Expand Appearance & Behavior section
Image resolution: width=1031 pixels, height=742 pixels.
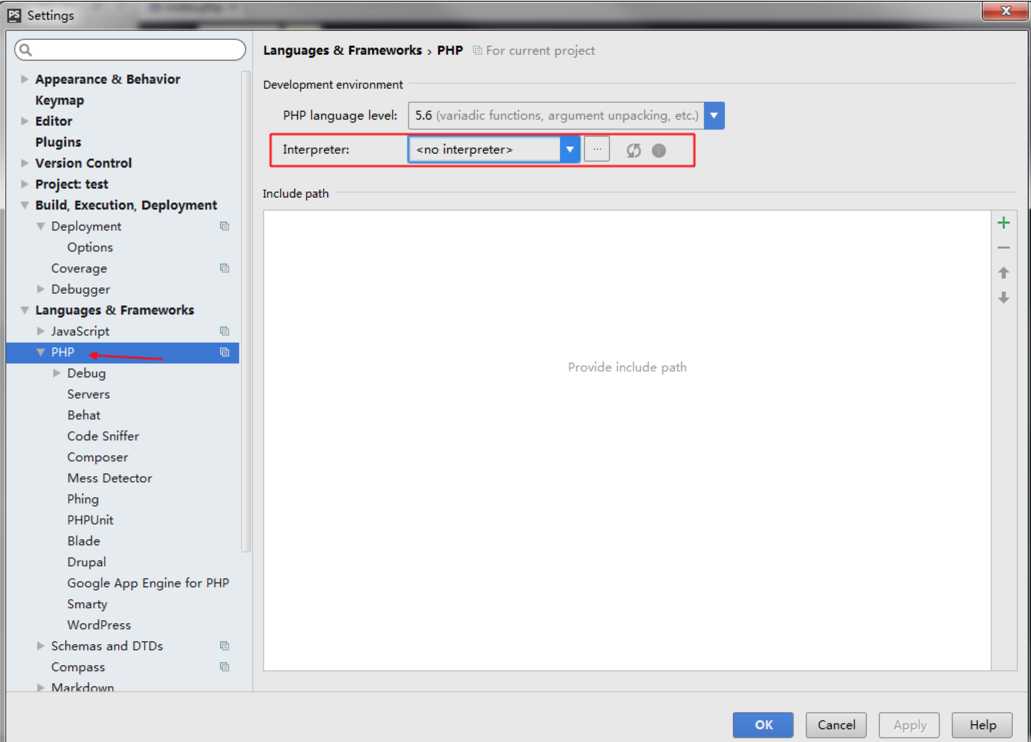(x=24, y=79)
